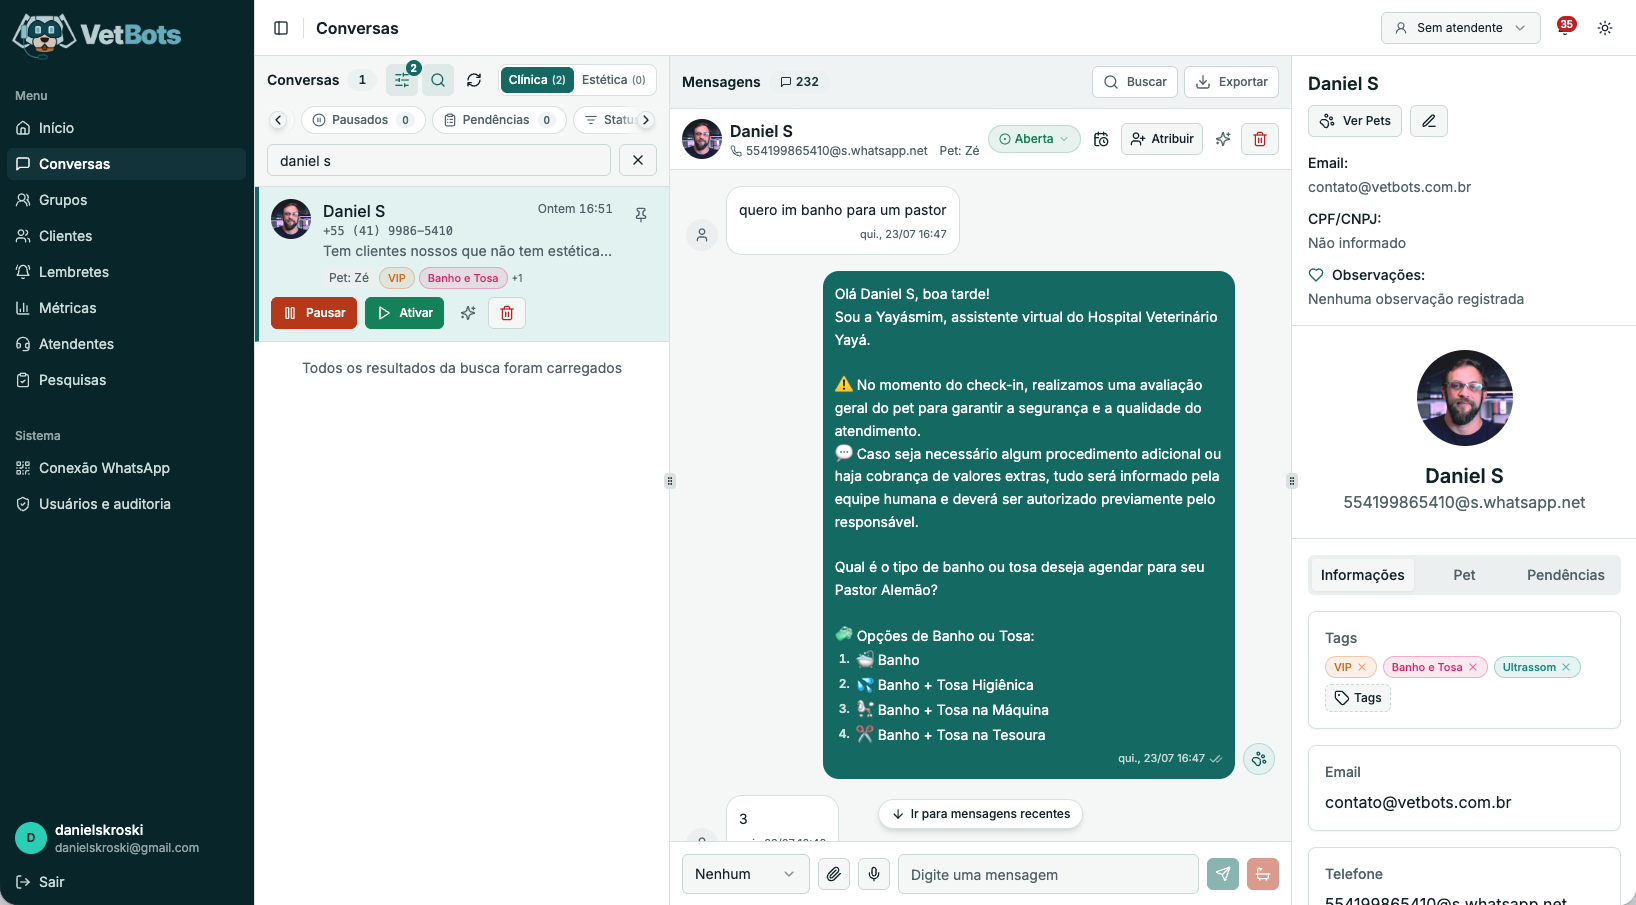Open schedule calendar icon in chat header
Screen dimensions: 1636x905
point(1101,139)
